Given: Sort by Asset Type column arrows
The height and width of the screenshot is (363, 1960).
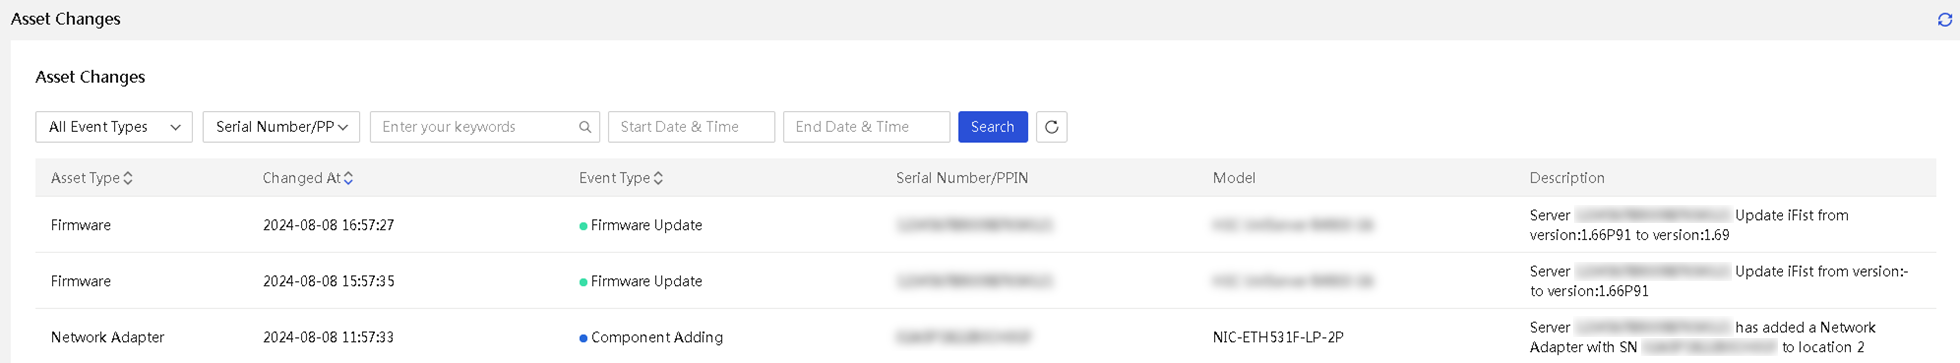Looking at the screenshot, I should pos(128,178).
